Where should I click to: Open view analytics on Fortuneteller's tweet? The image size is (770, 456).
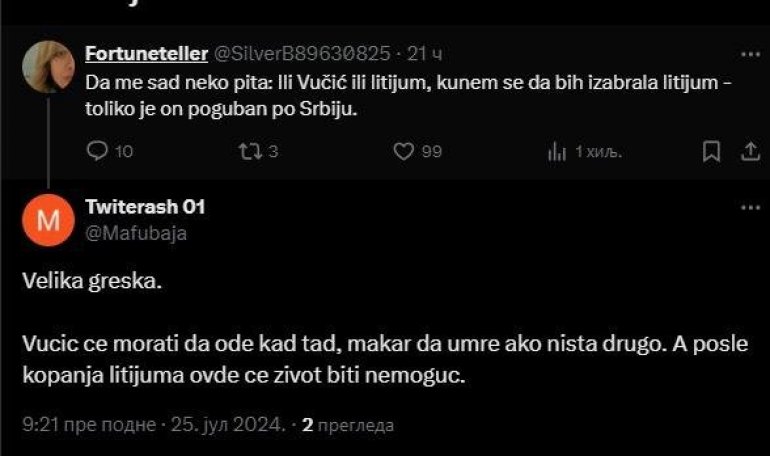point(558,151)
